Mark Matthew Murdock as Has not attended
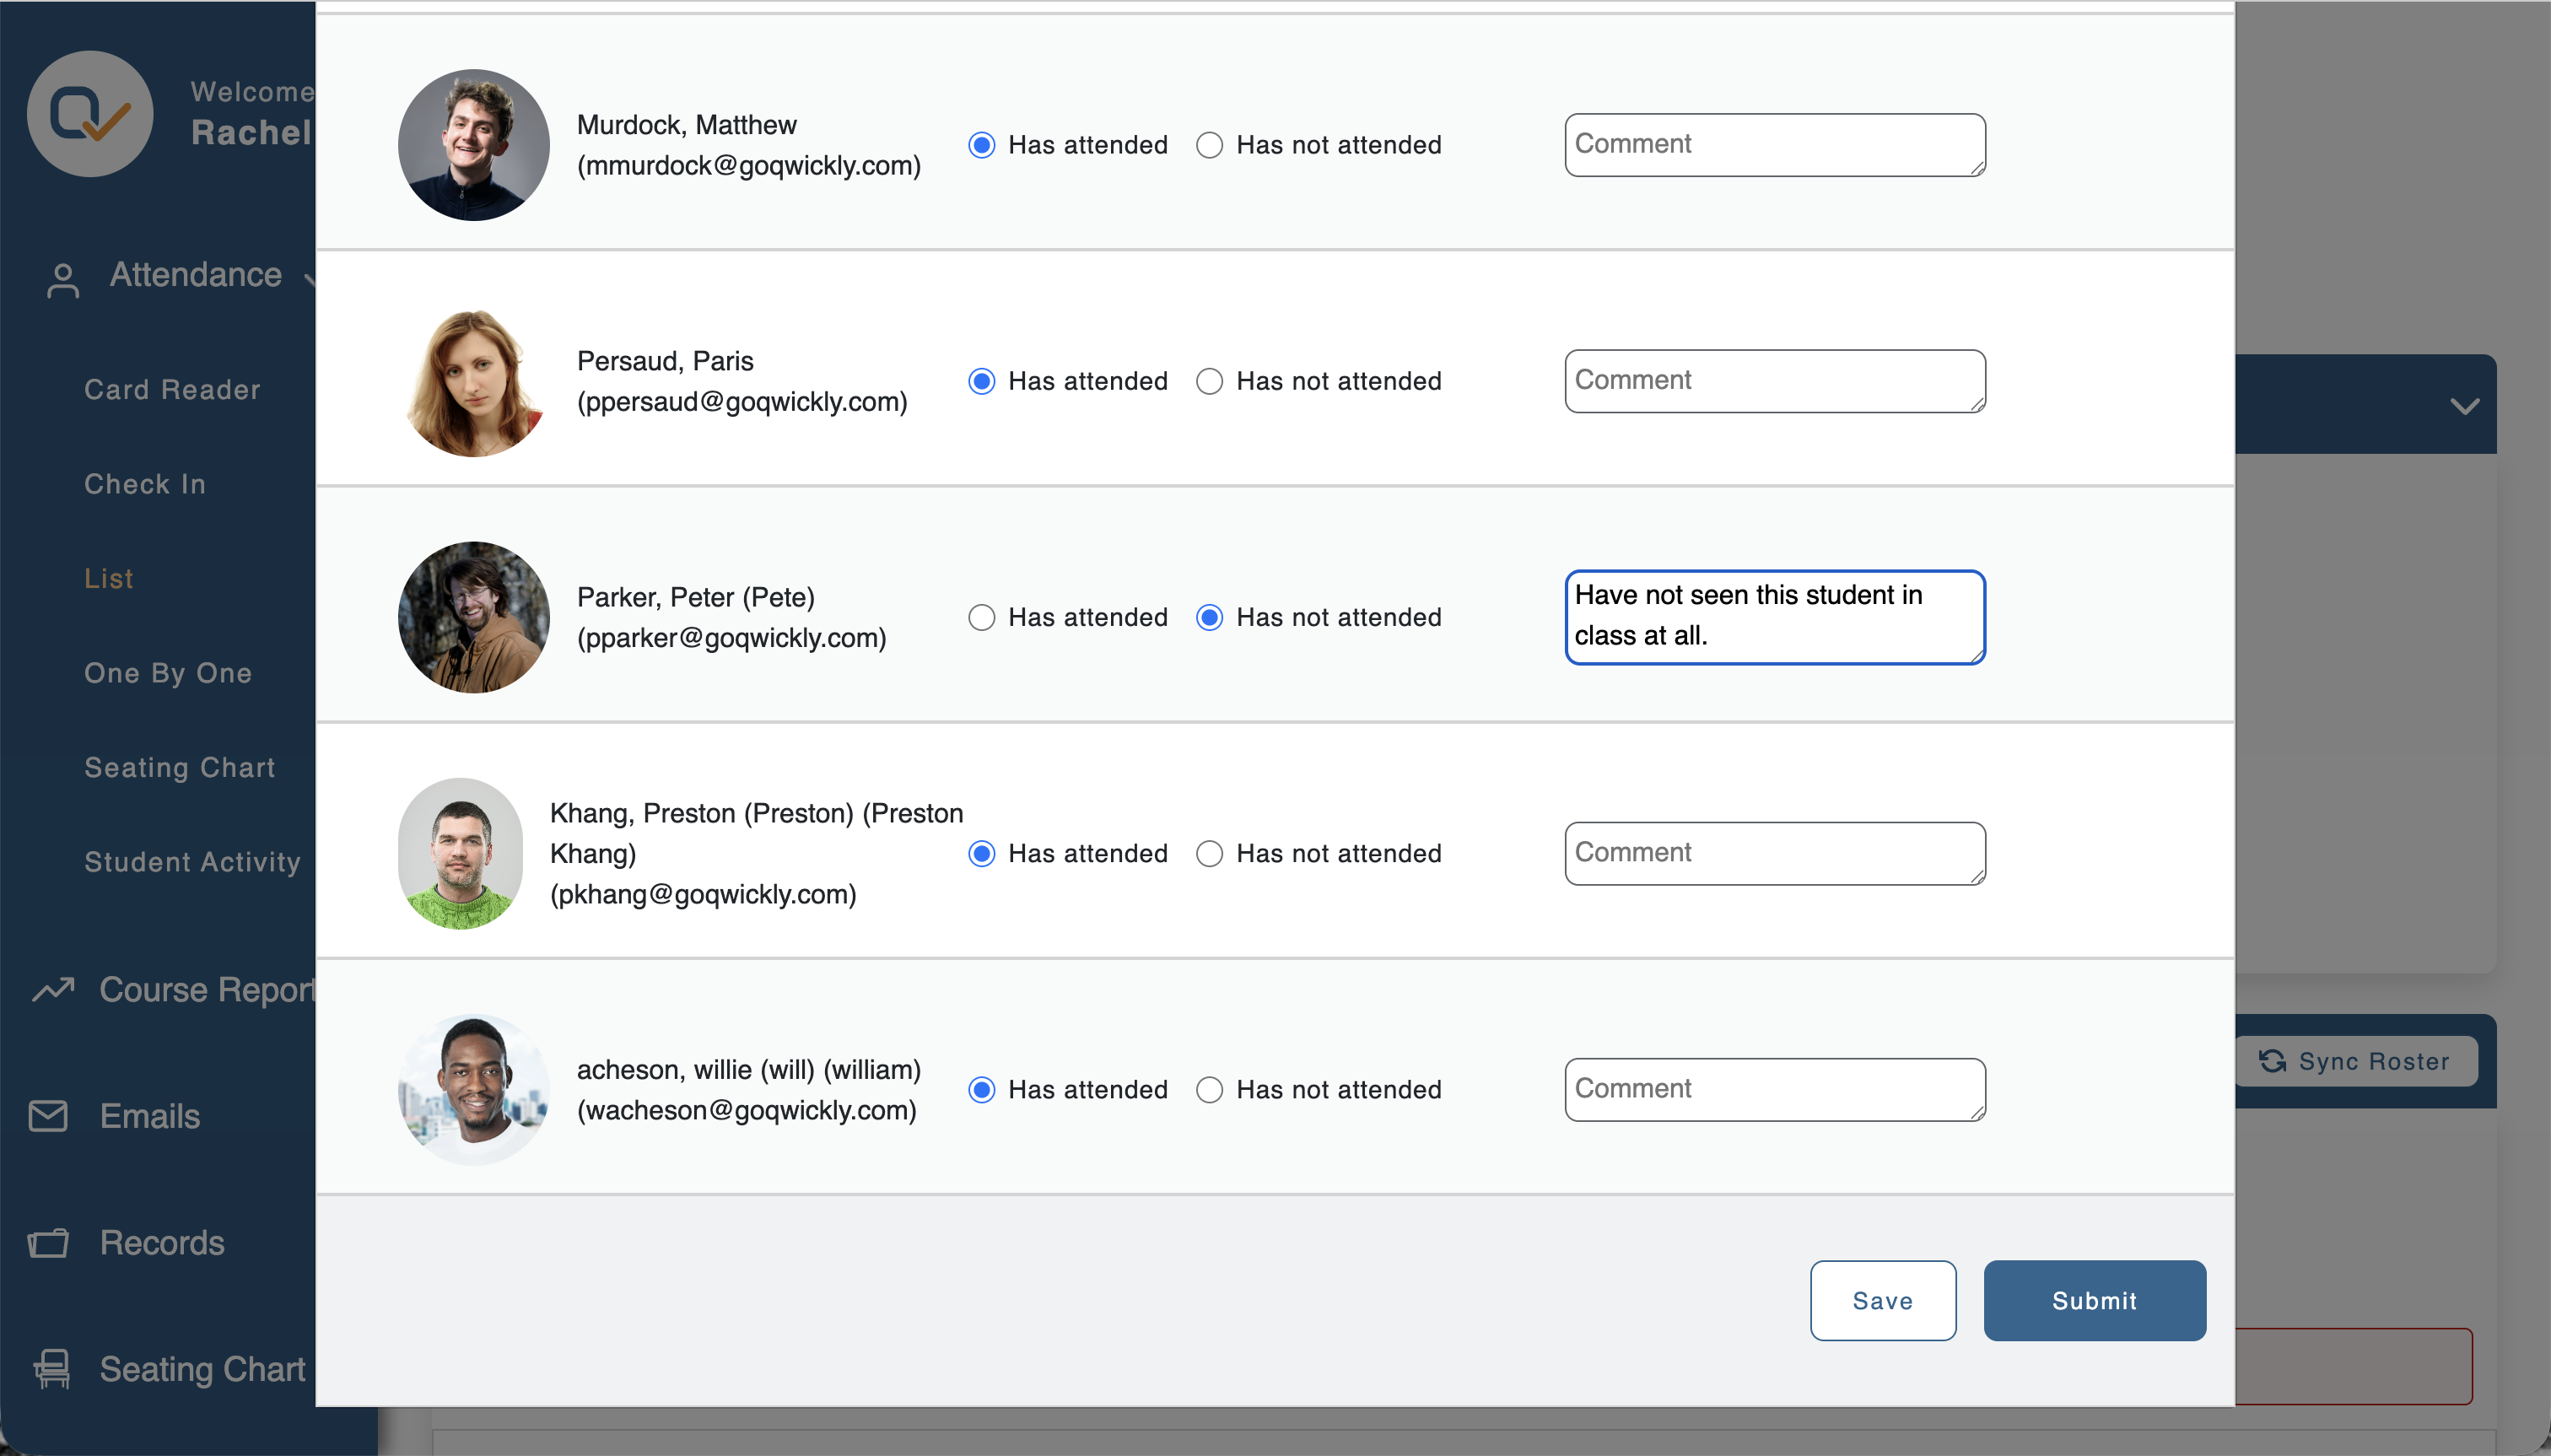 click(1210, 145)
